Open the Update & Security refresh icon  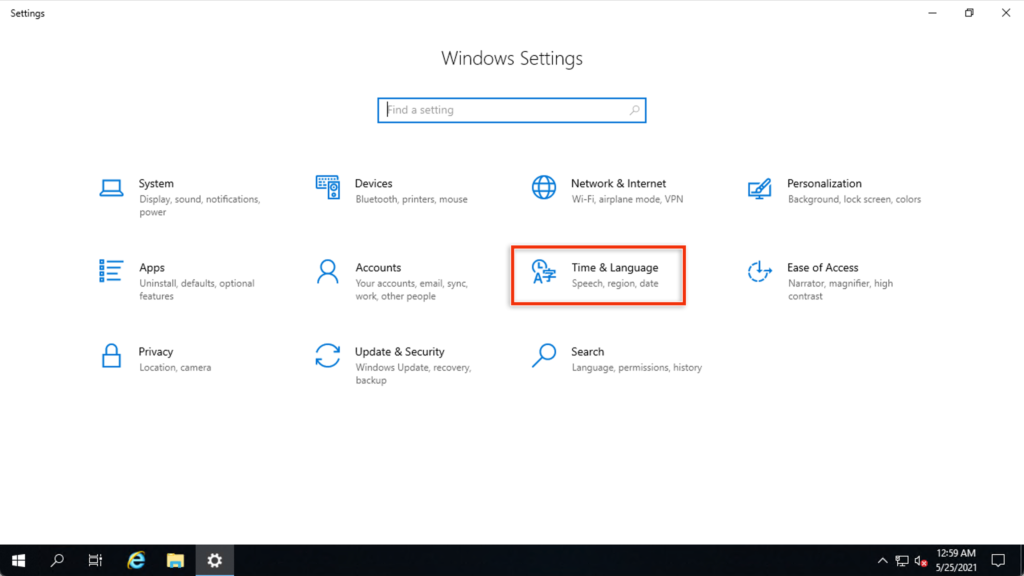coord(327,356)
